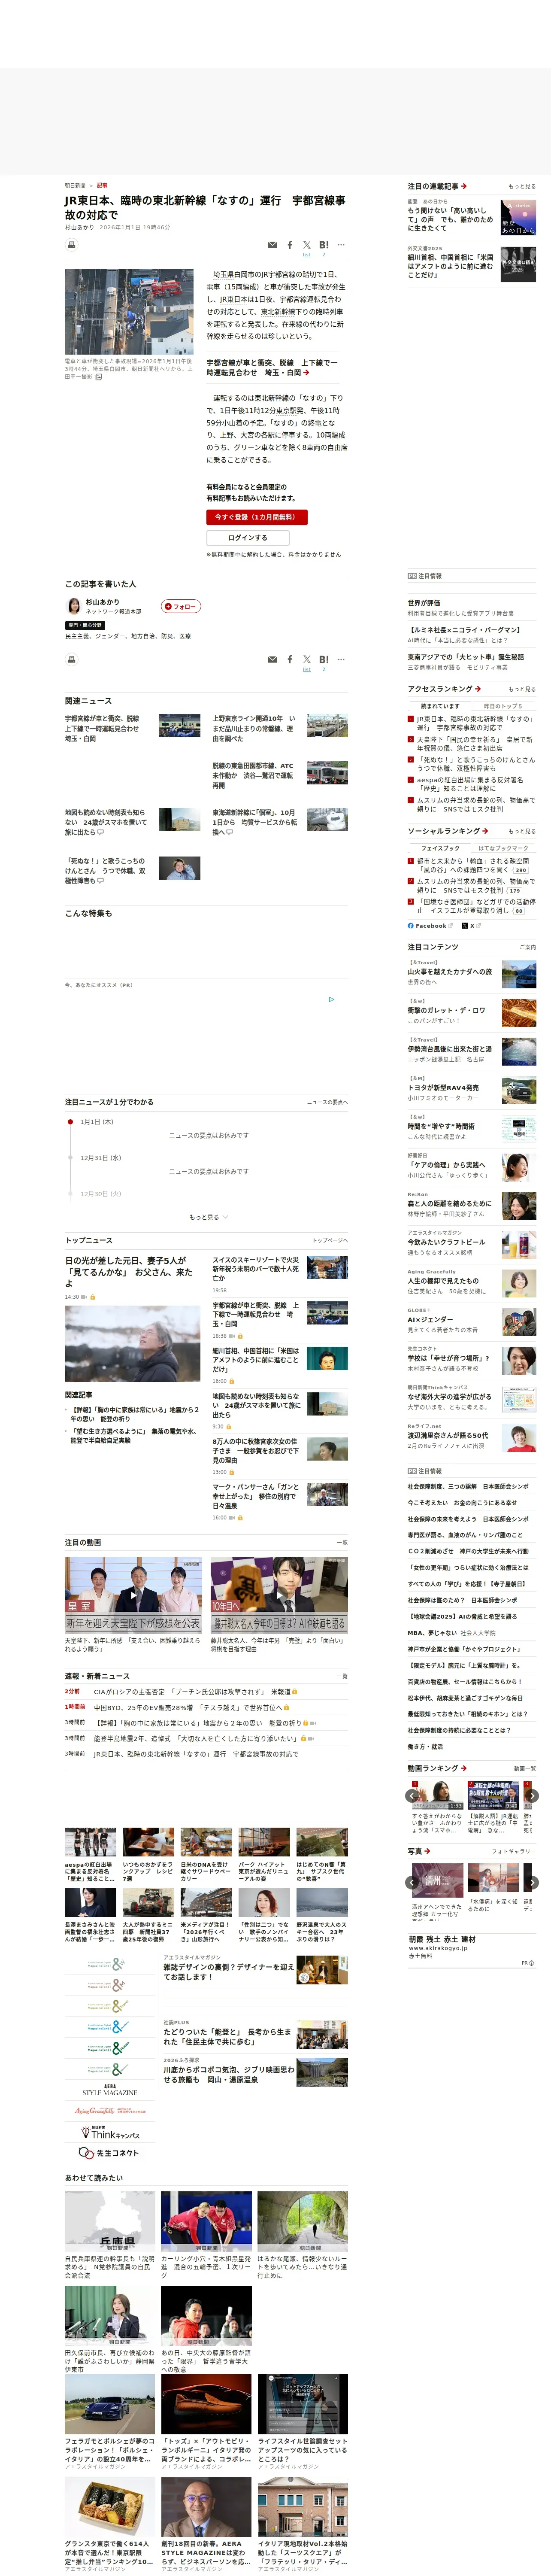Screen dimensions: 551x2576
Task: Open 一覧 link beside 速報・新着ニュース
Action: (x=342, y=1676)
